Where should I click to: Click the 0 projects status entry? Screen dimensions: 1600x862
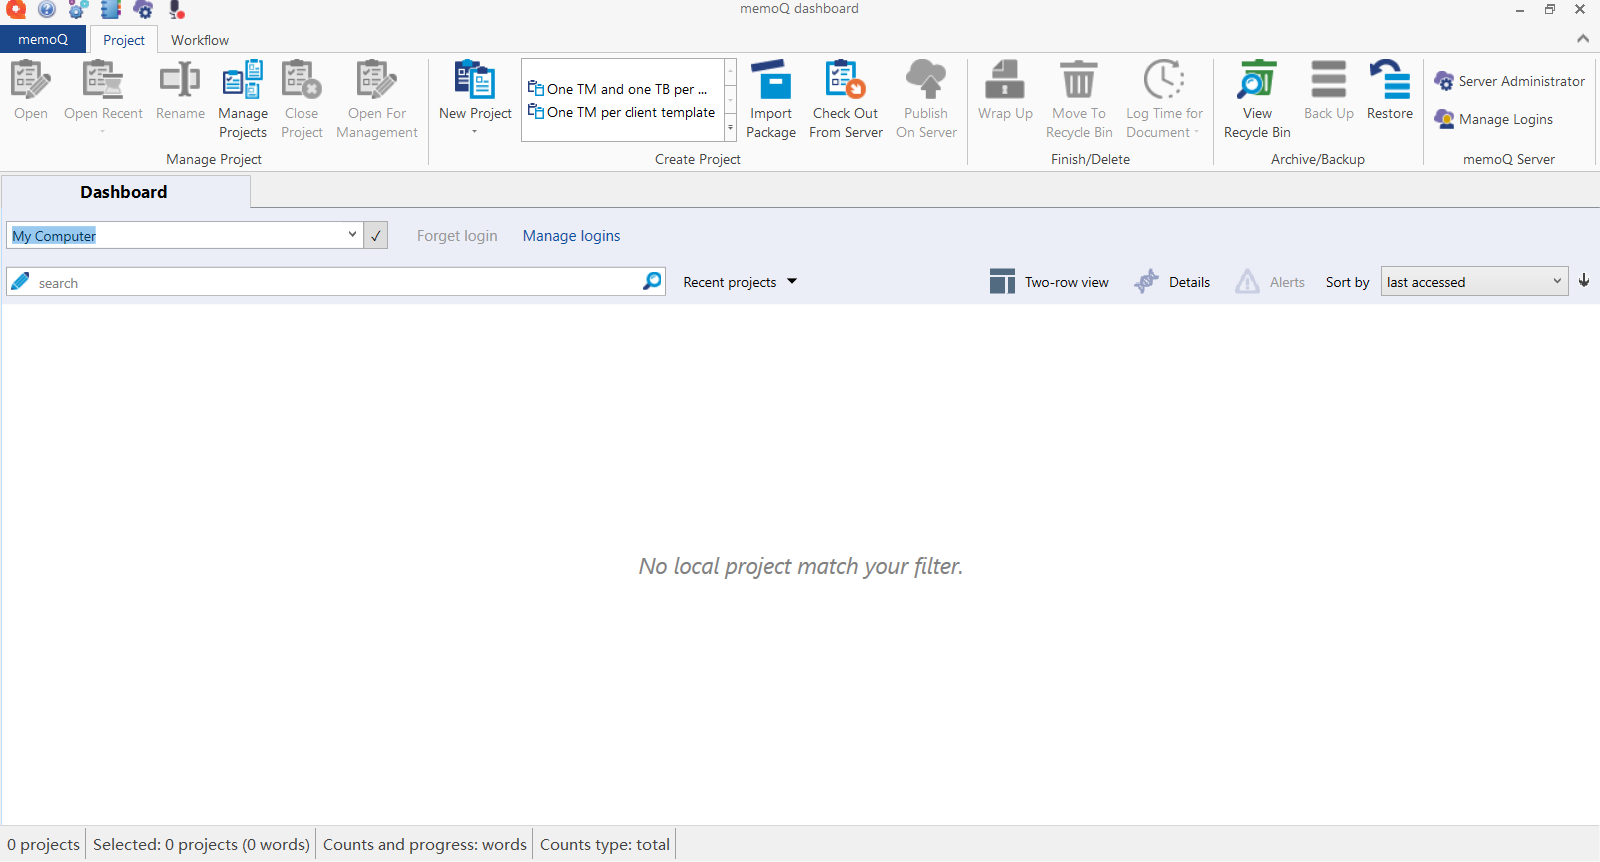(43, 844)
